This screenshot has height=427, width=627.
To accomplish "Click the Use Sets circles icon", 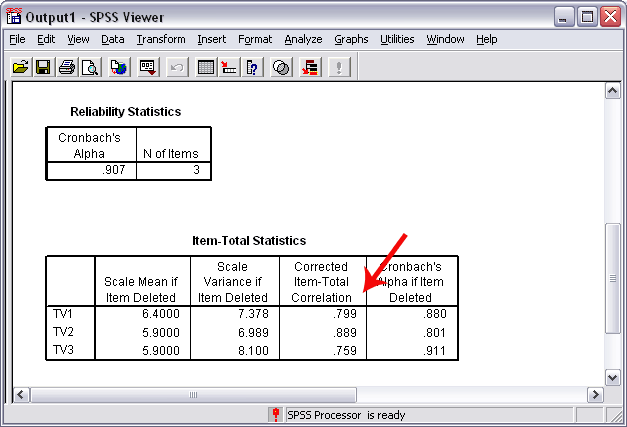I will click(x=281, y=67).
